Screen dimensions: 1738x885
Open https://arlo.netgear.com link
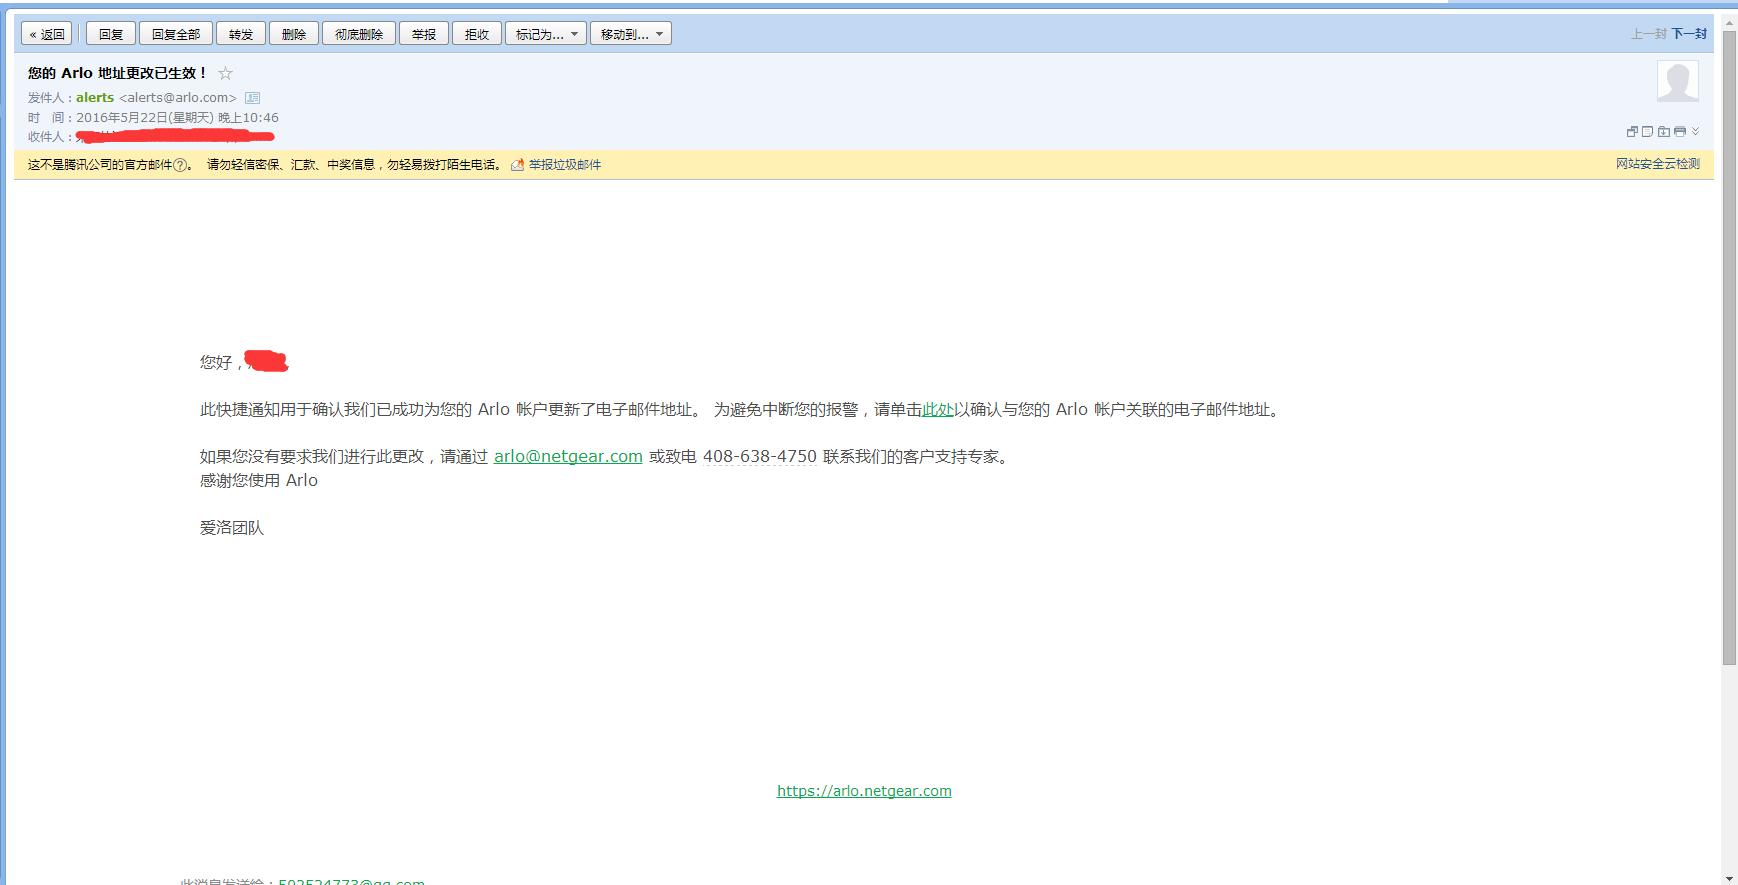[864, 791]
